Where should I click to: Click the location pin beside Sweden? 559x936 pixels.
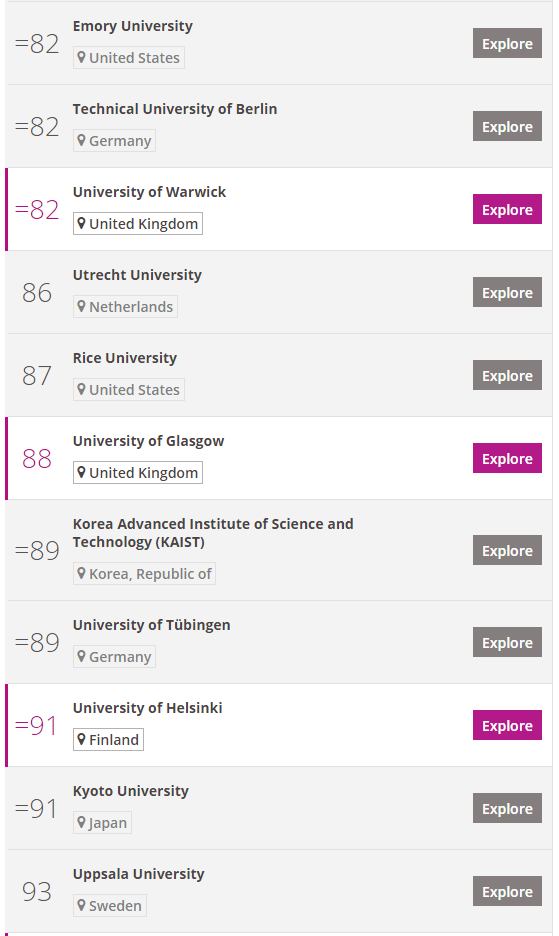click(x=81, y=906)
